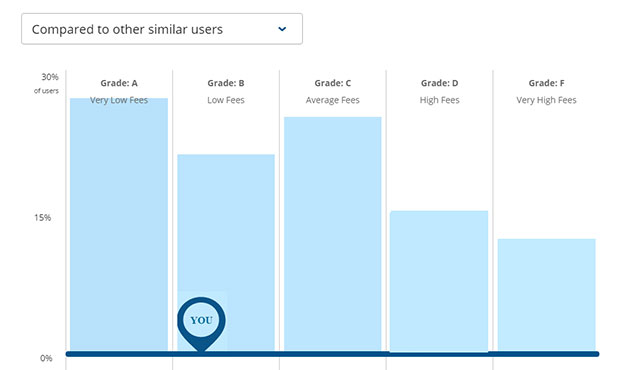Select the Grade: F column header

tap(546, 83)
